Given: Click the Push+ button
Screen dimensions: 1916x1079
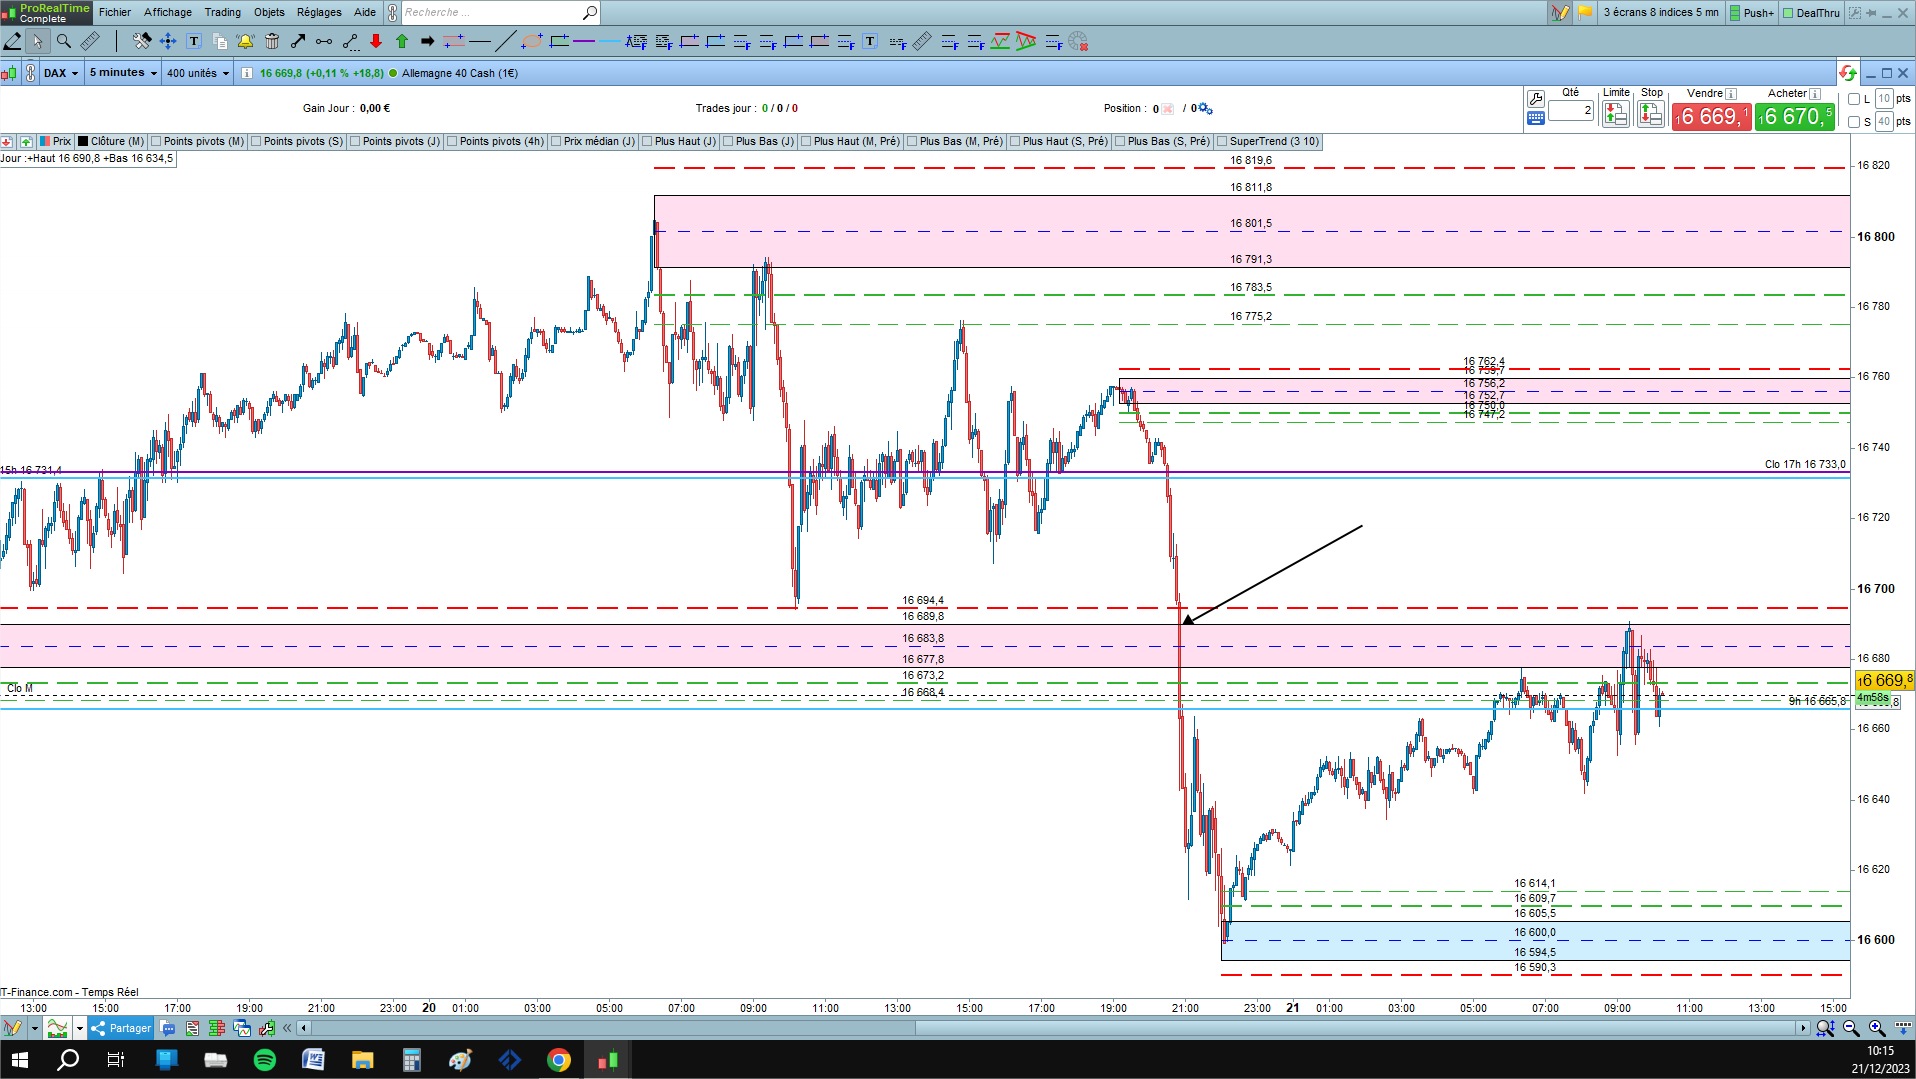Looking at the screenshot, I should [x=1750, y=12].
